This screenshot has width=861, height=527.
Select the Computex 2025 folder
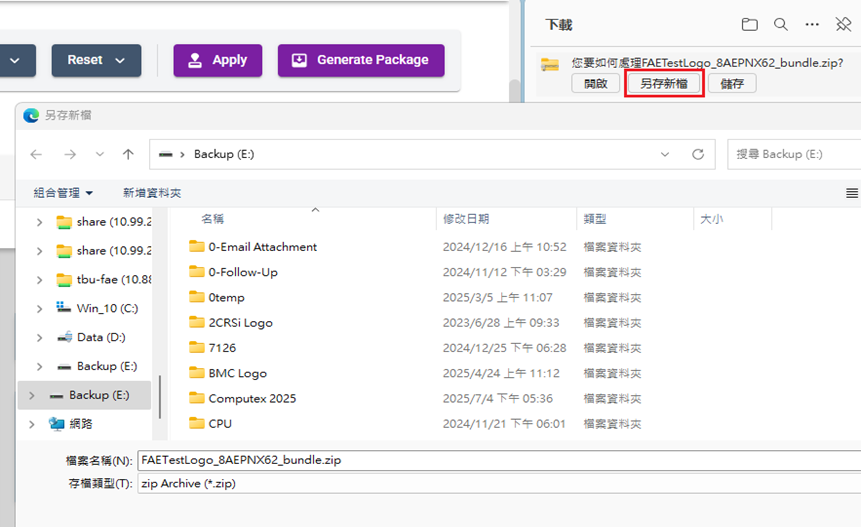pyautogui.click(x=252, y=398)
